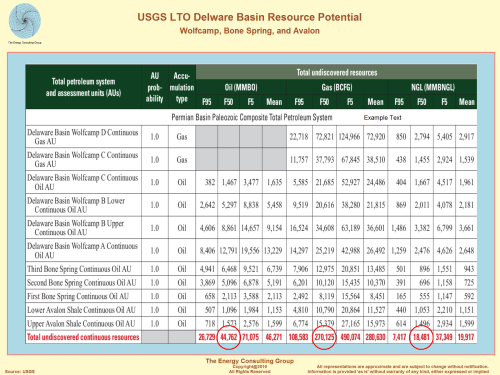This screenshot has height=375, width=500.
Task: Select the Second Bone Spring Continuous Oil AU row
Action: [251, 282]
